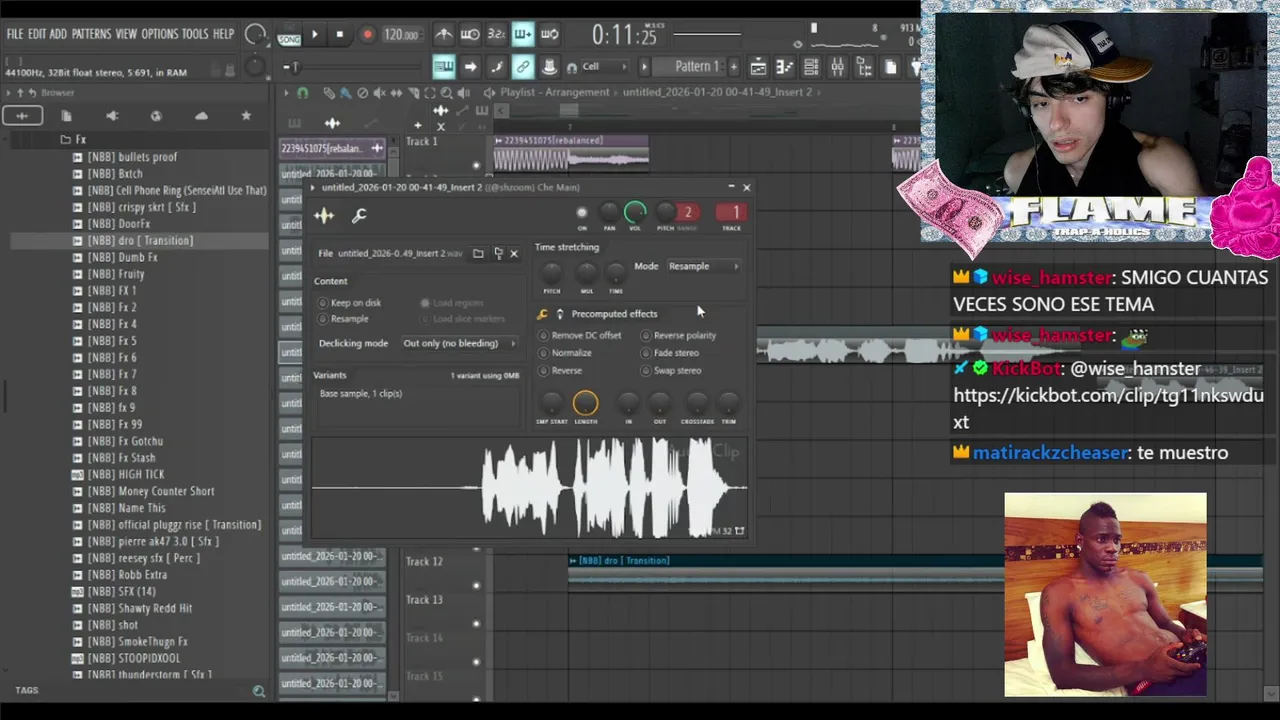Open the Piano roll view icon

(784, 67)
